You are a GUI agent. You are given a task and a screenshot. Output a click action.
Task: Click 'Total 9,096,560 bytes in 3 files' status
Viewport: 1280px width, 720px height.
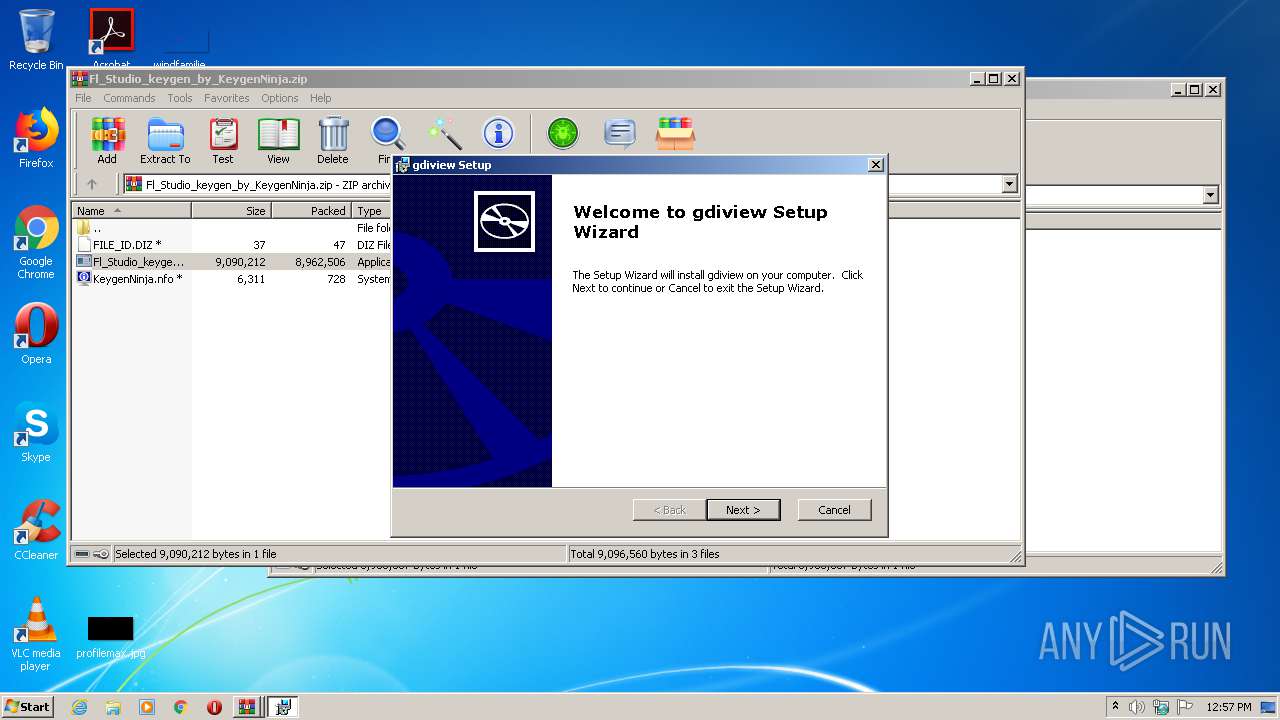coord(645,554)
